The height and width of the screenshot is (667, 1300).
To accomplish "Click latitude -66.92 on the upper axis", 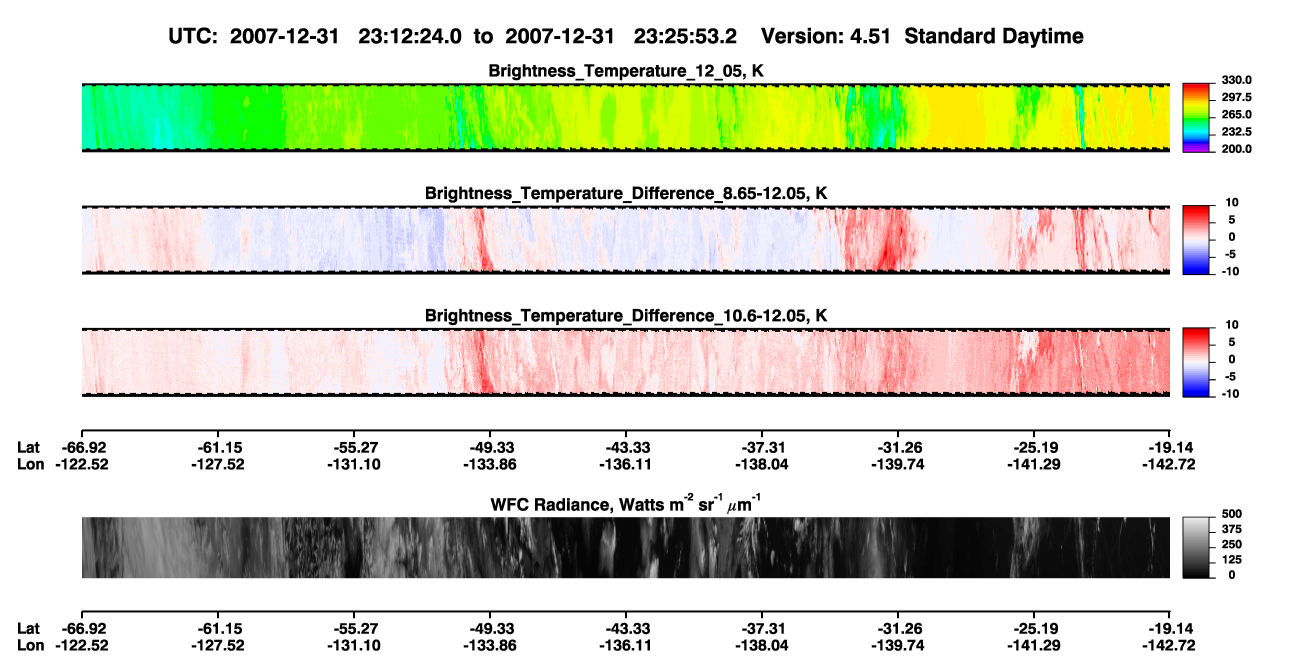I will (83, 447).
